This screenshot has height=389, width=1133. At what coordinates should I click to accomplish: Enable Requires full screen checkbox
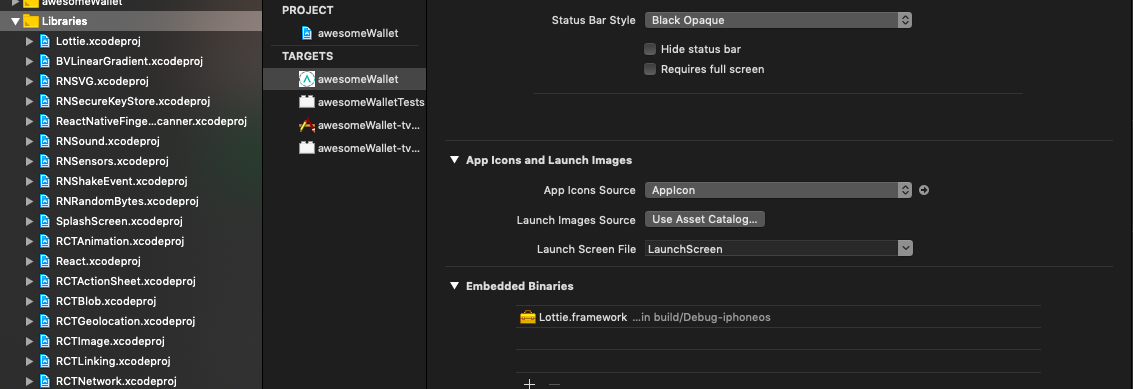[650, 69]
